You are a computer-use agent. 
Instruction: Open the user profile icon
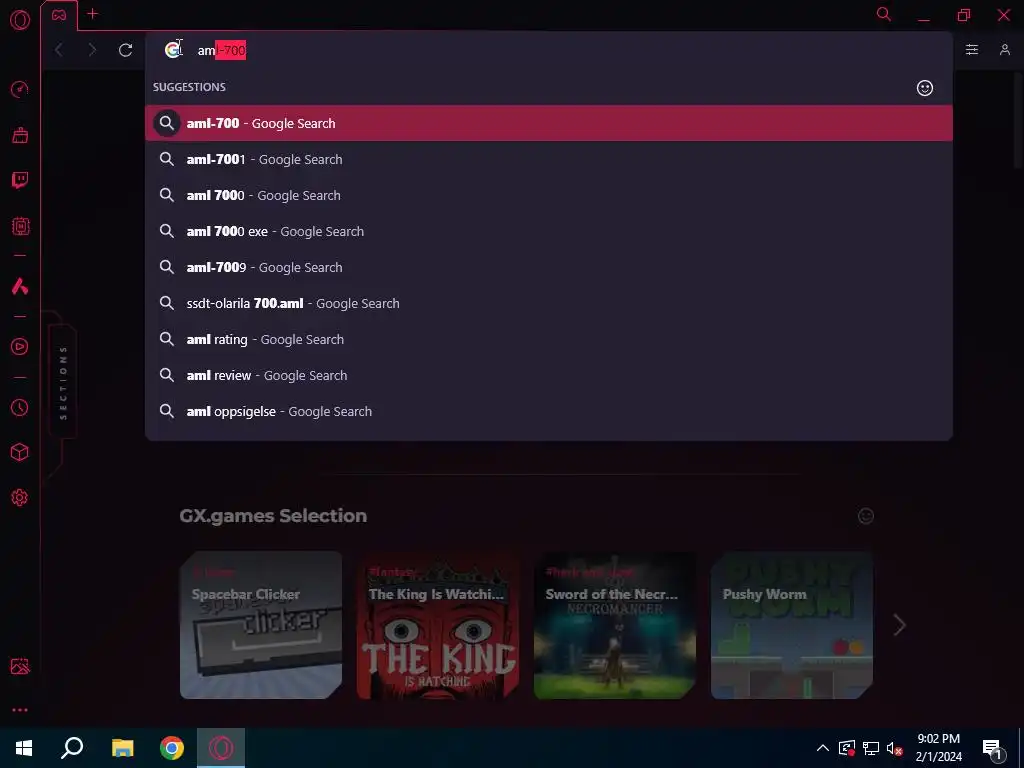click(x=1005, y=50)
